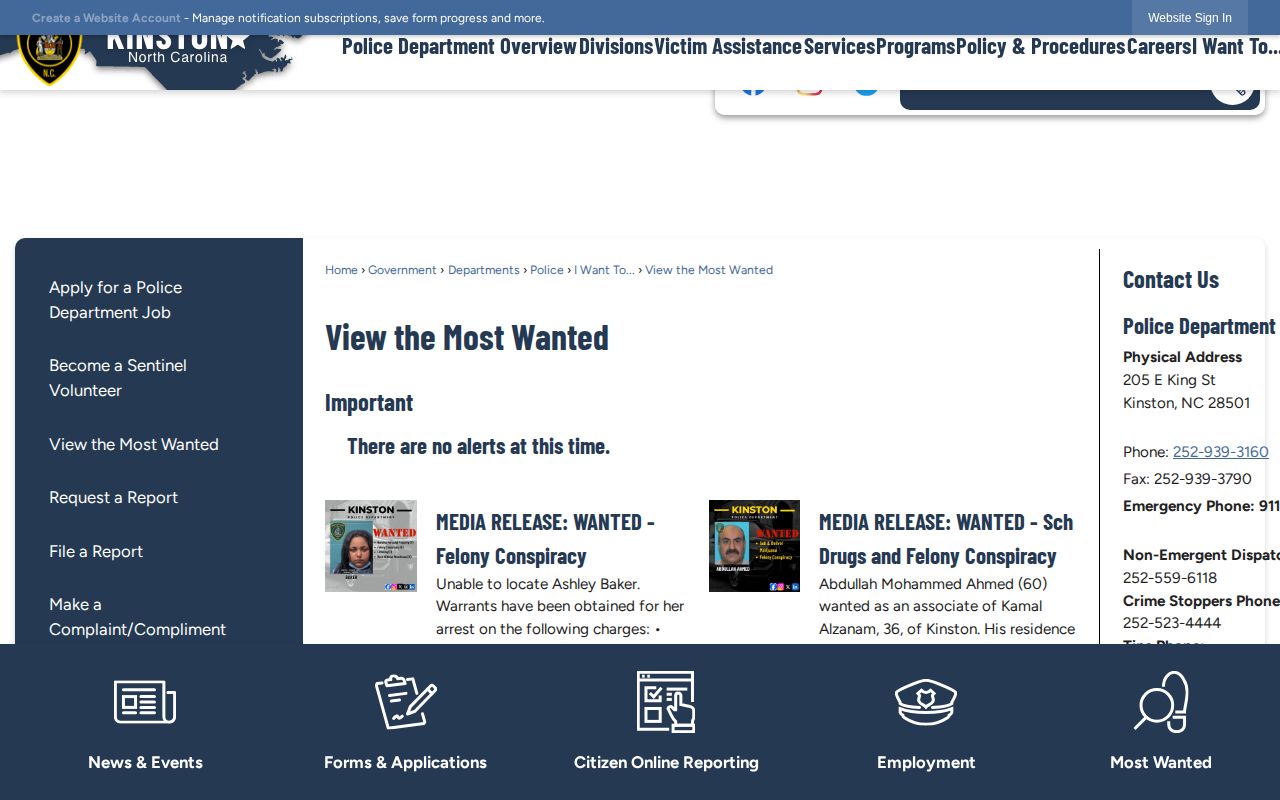Open Abdullah Ahmed wanted poster thumbnail
1280x800 pixels.
pyautogui.click(x=754, y=546)
